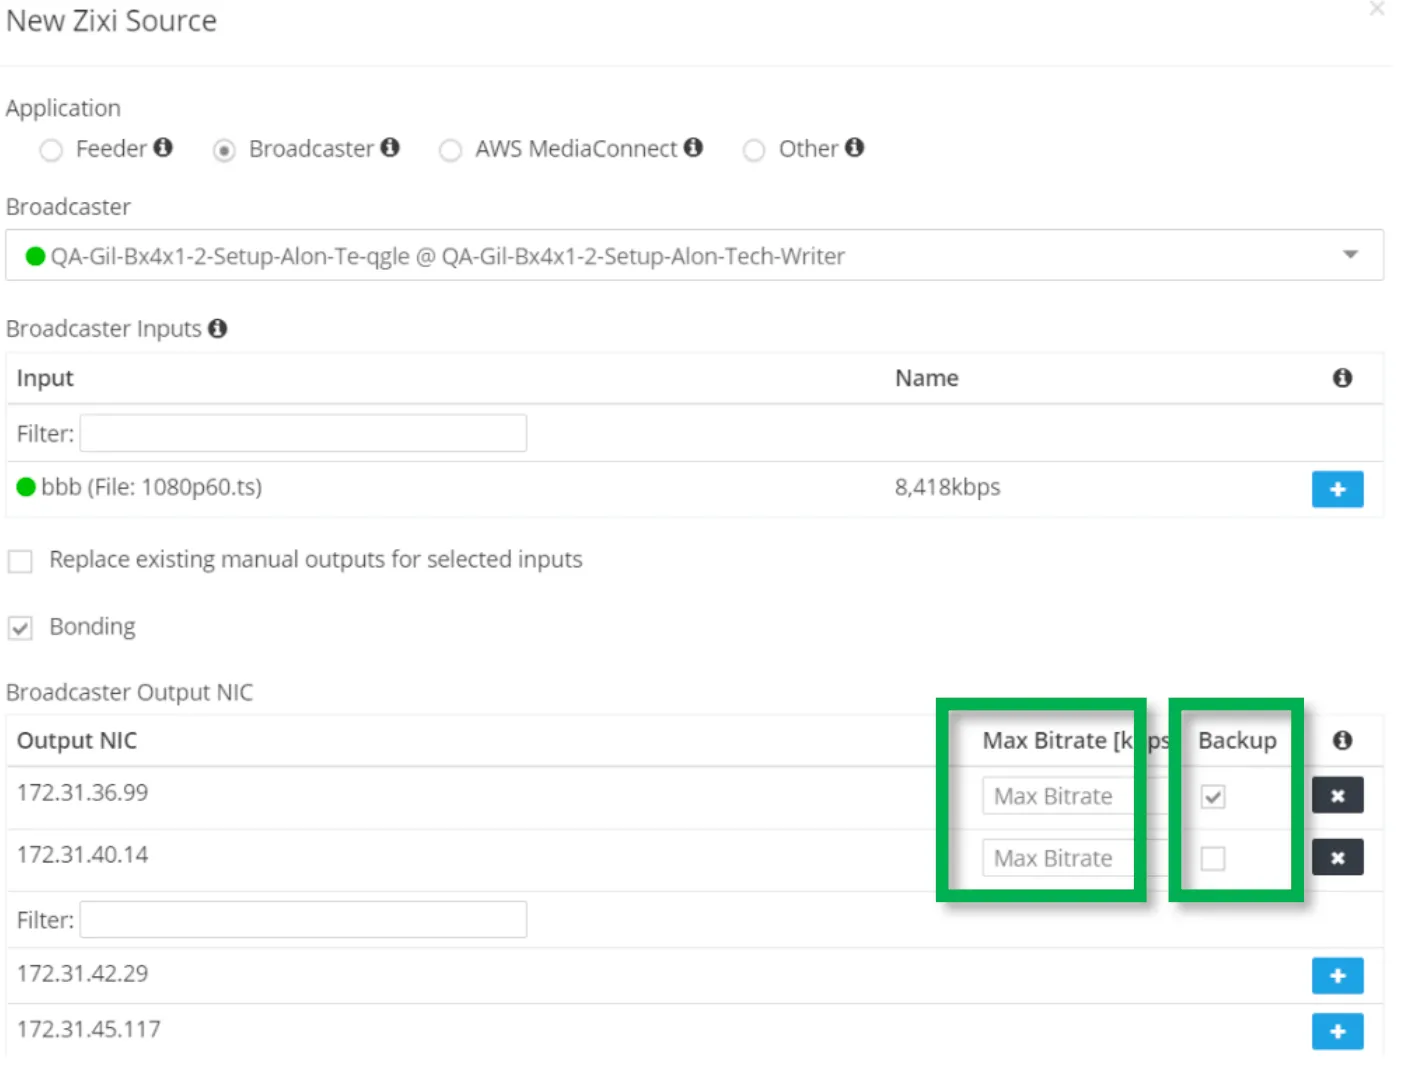1414x1086 pixels.
Task: Click the info icon beside Broadcaster radio option
Action: pos(390,148)
